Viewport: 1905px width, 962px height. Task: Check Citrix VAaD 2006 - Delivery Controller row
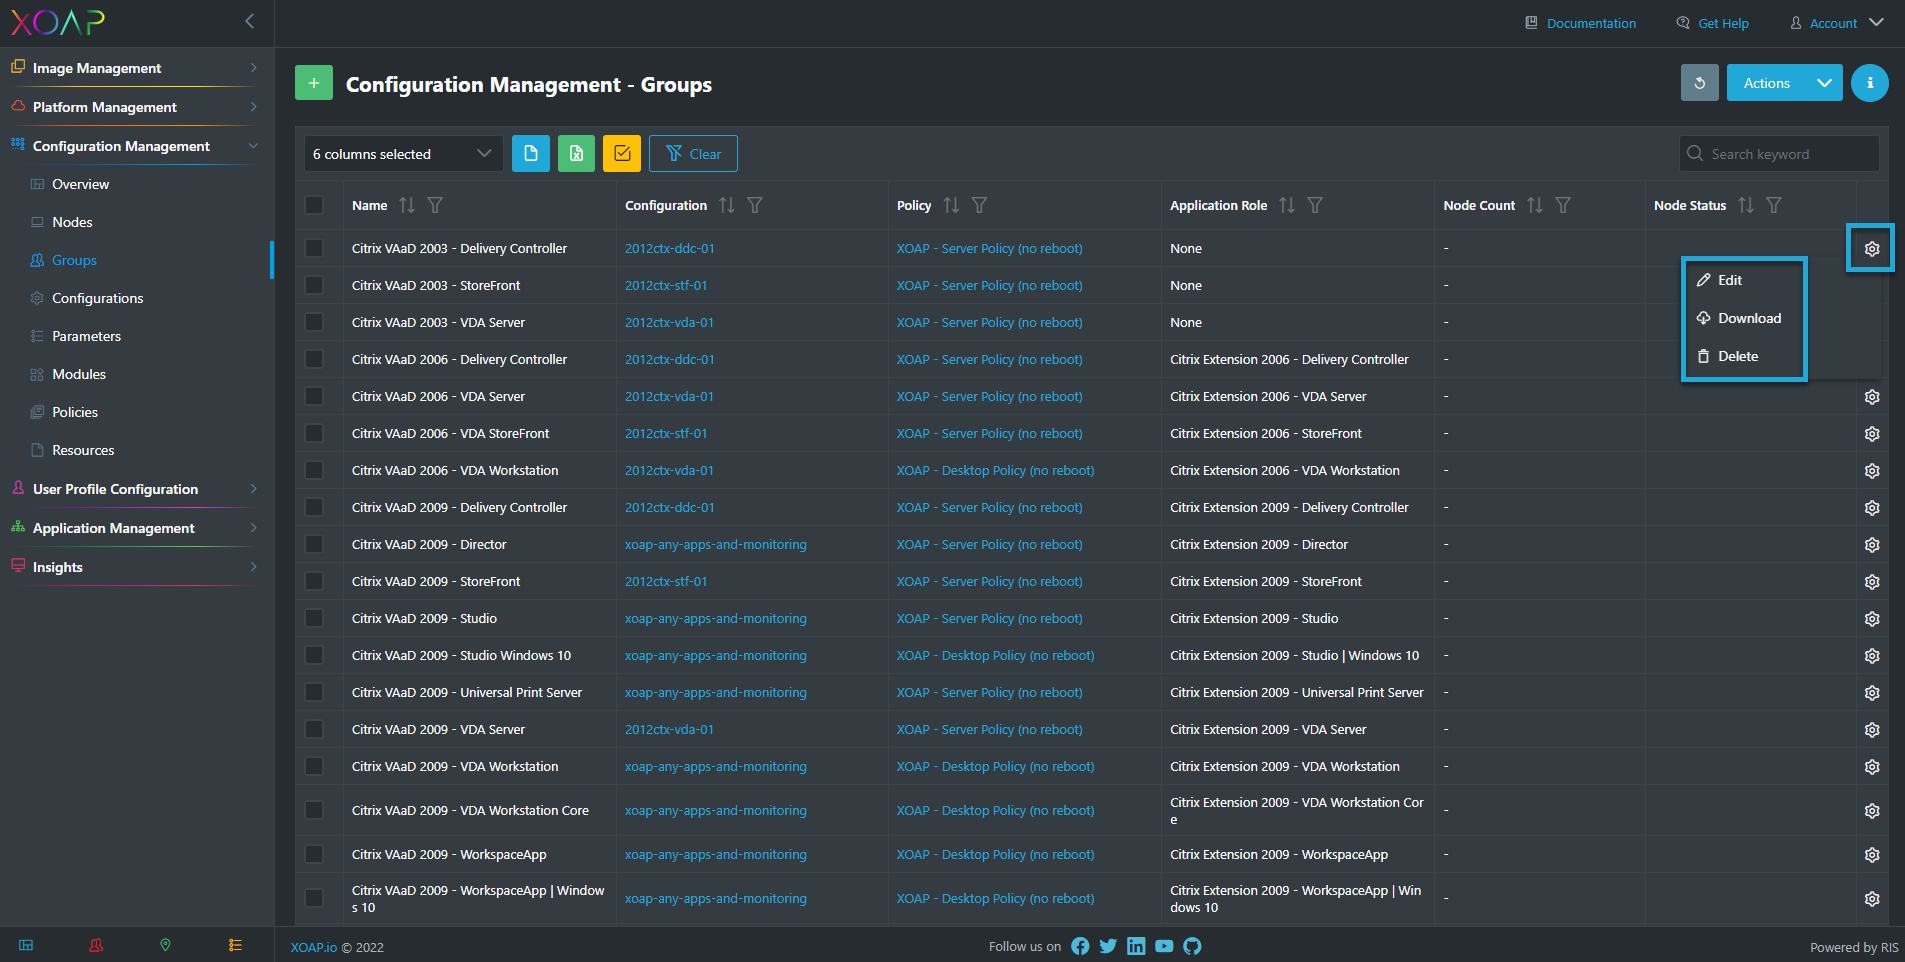point(314,359)
